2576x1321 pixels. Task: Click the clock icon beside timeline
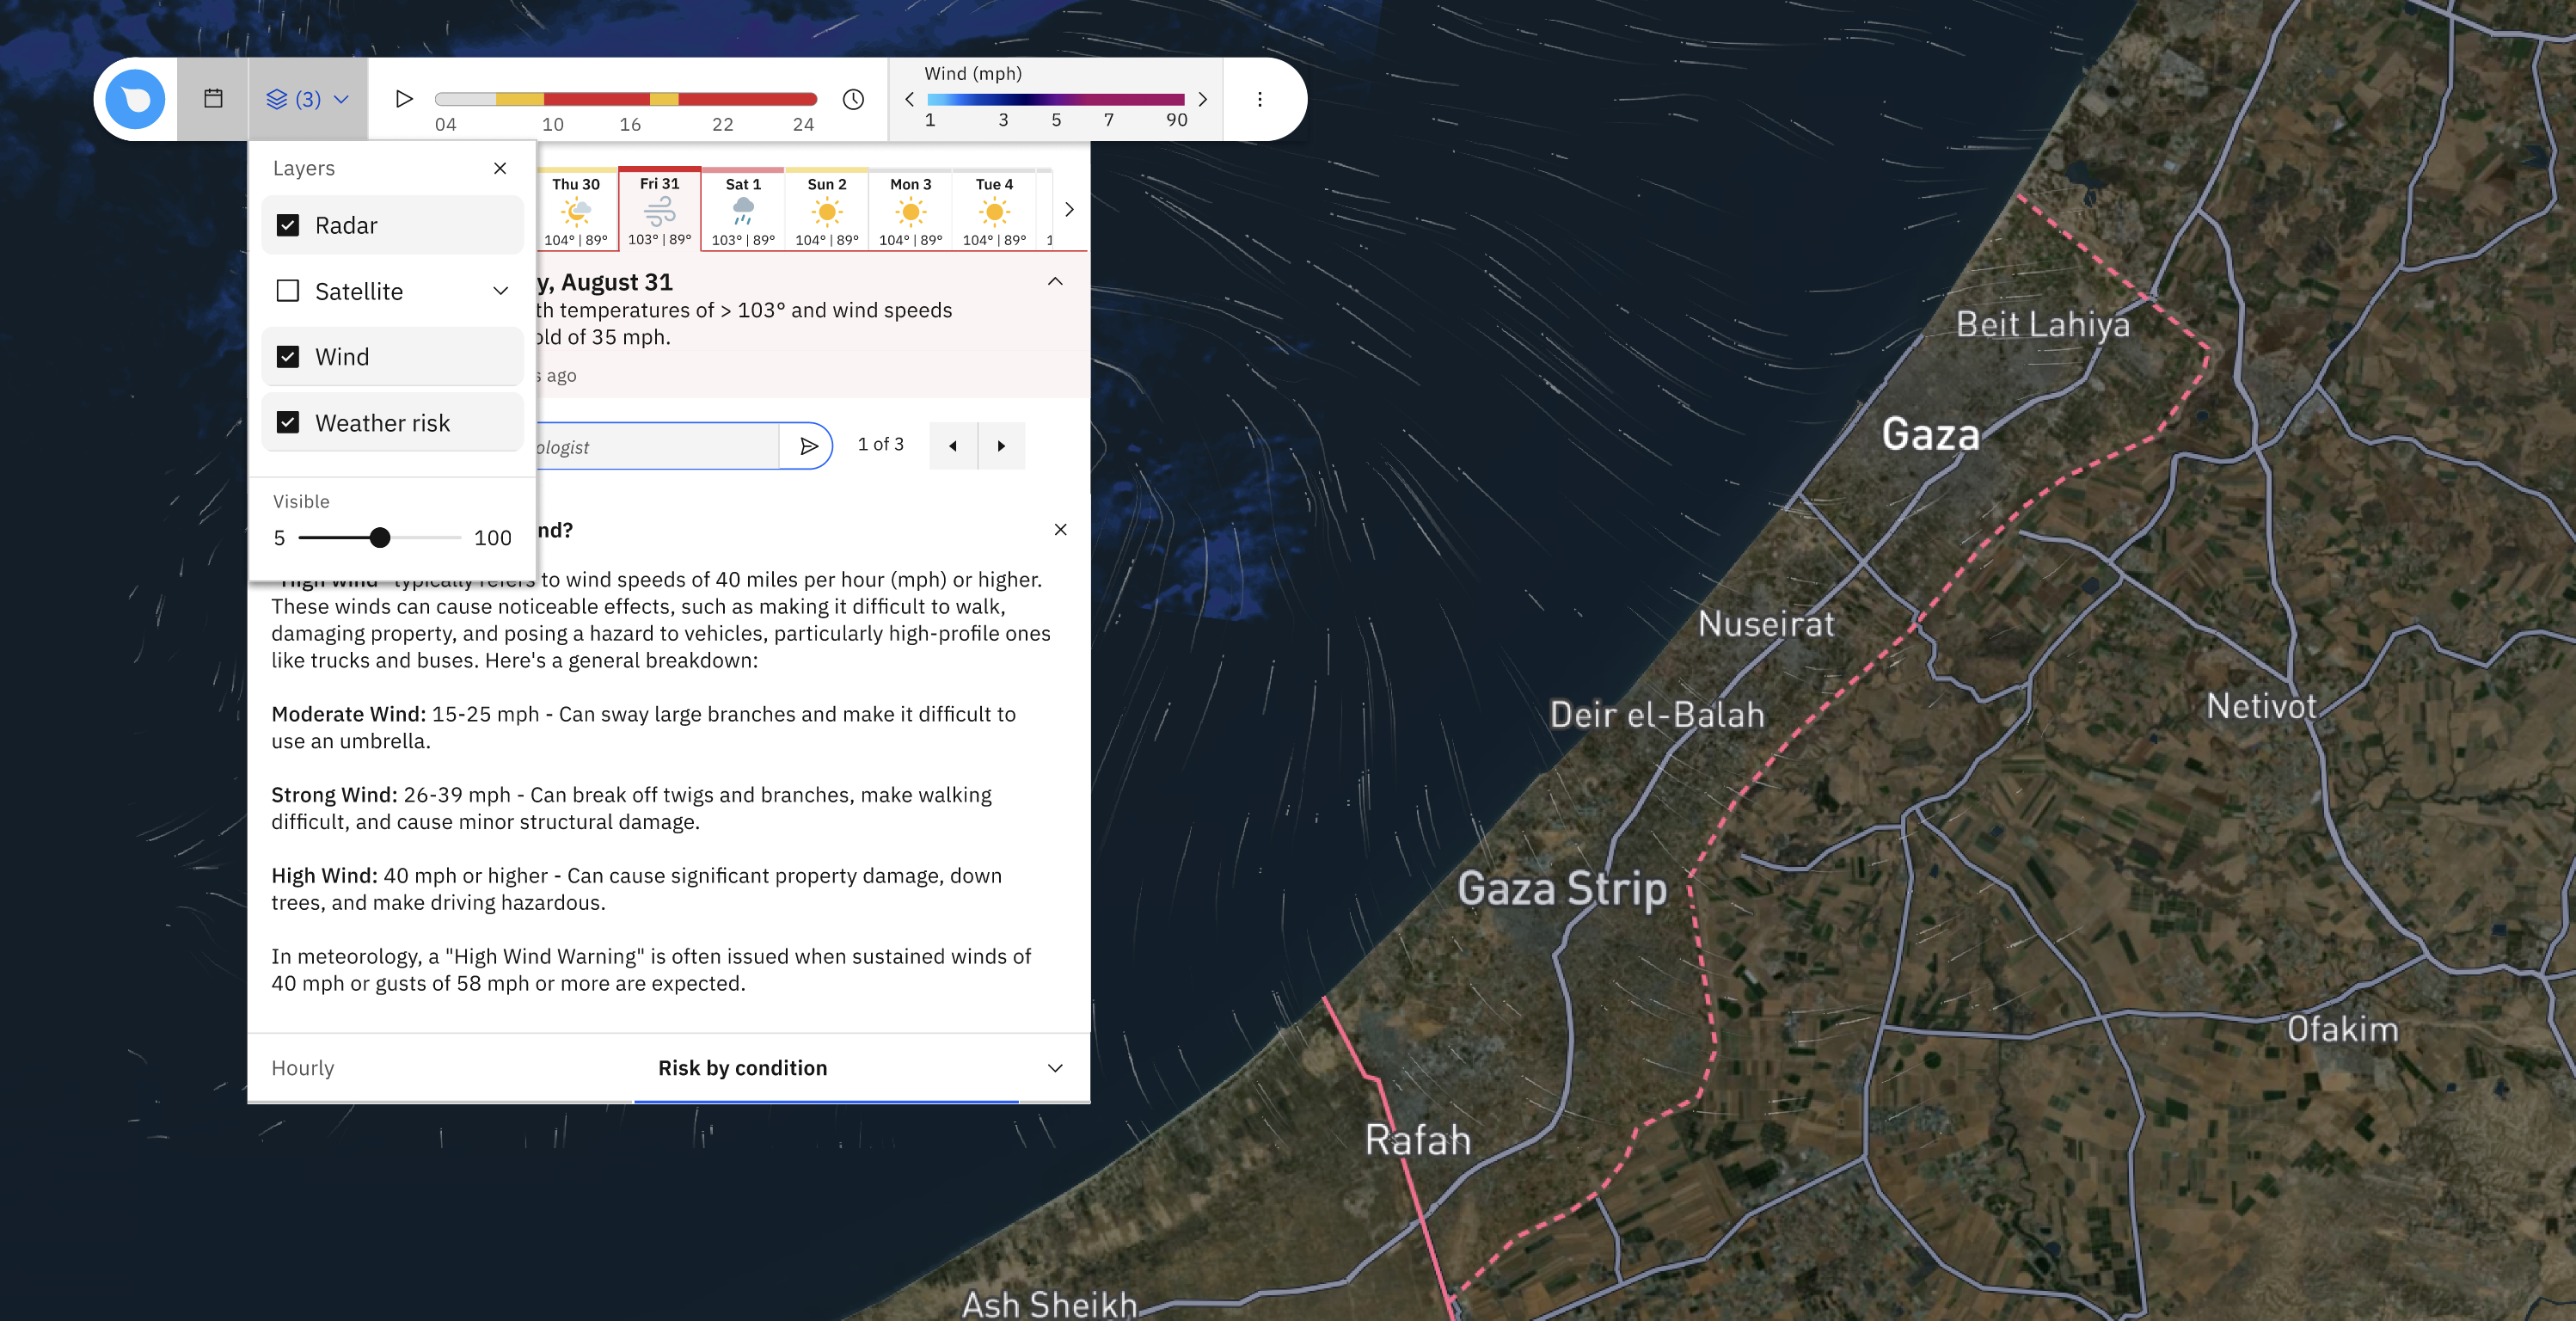pyautogui.click(x=853, y=99)
